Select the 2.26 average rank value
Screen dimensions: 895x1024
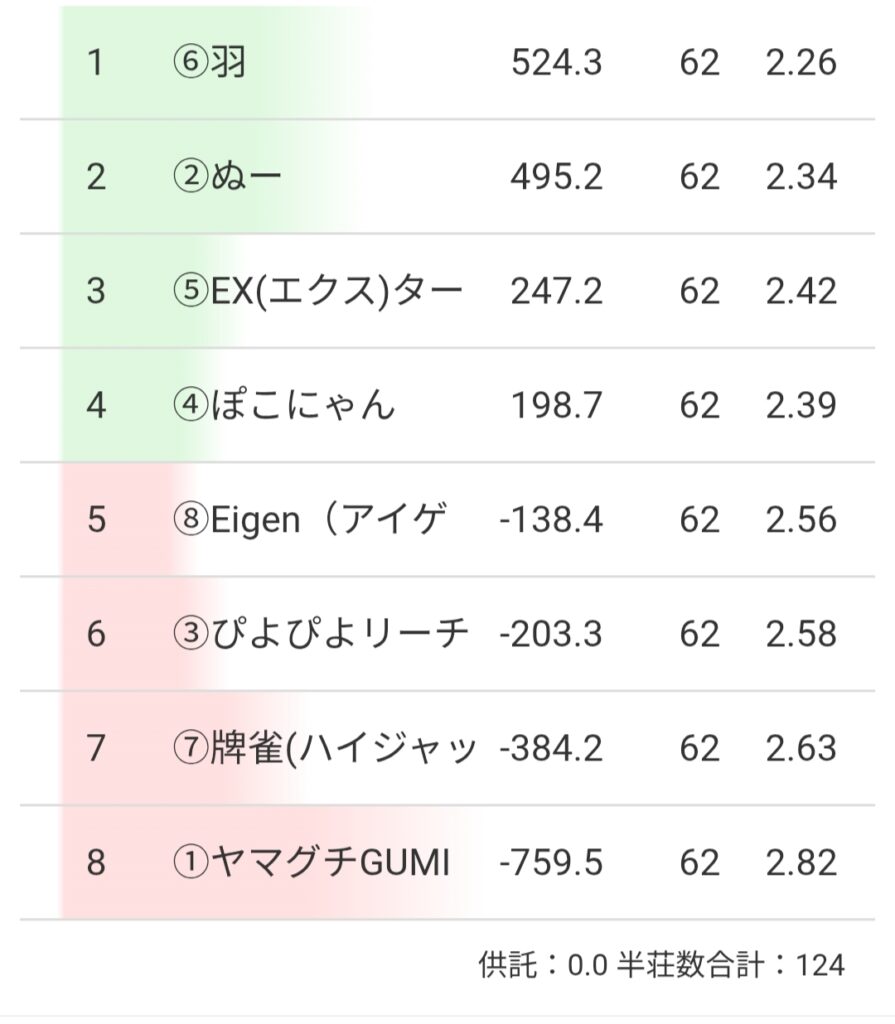click(801, 63)
